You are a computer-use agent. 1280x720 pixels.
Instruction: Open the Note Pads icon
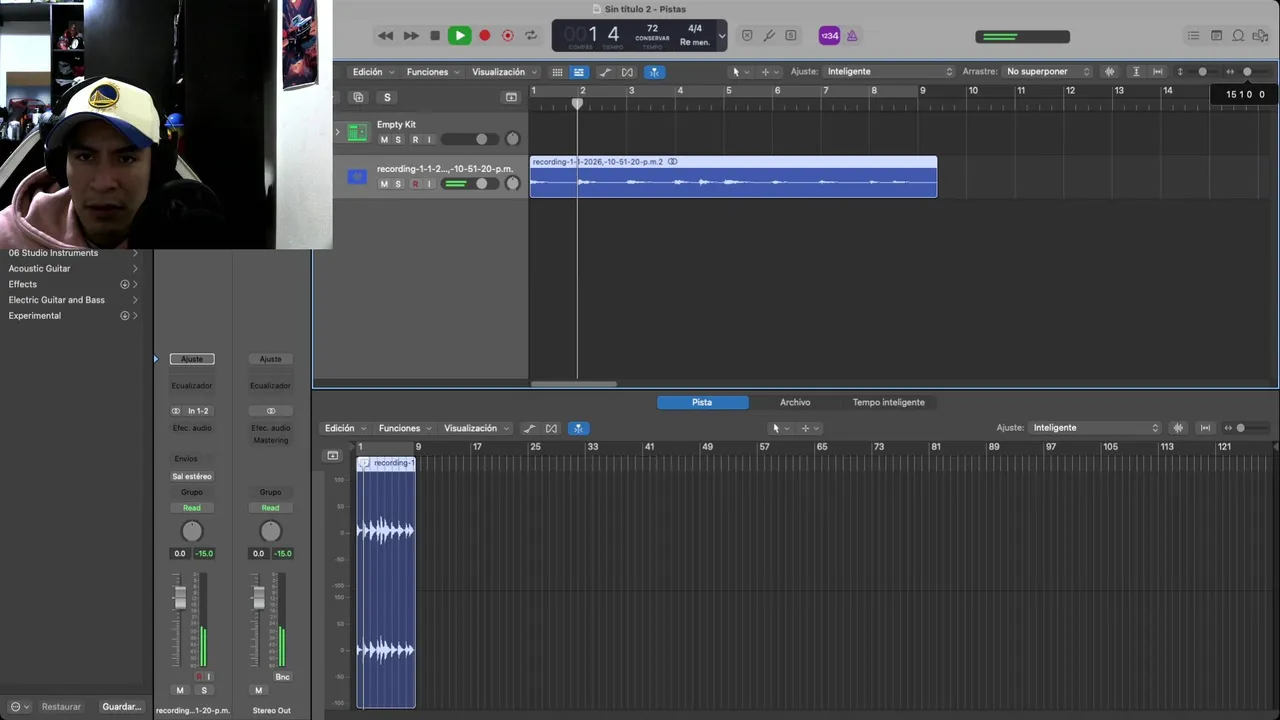coord(1216,36)
